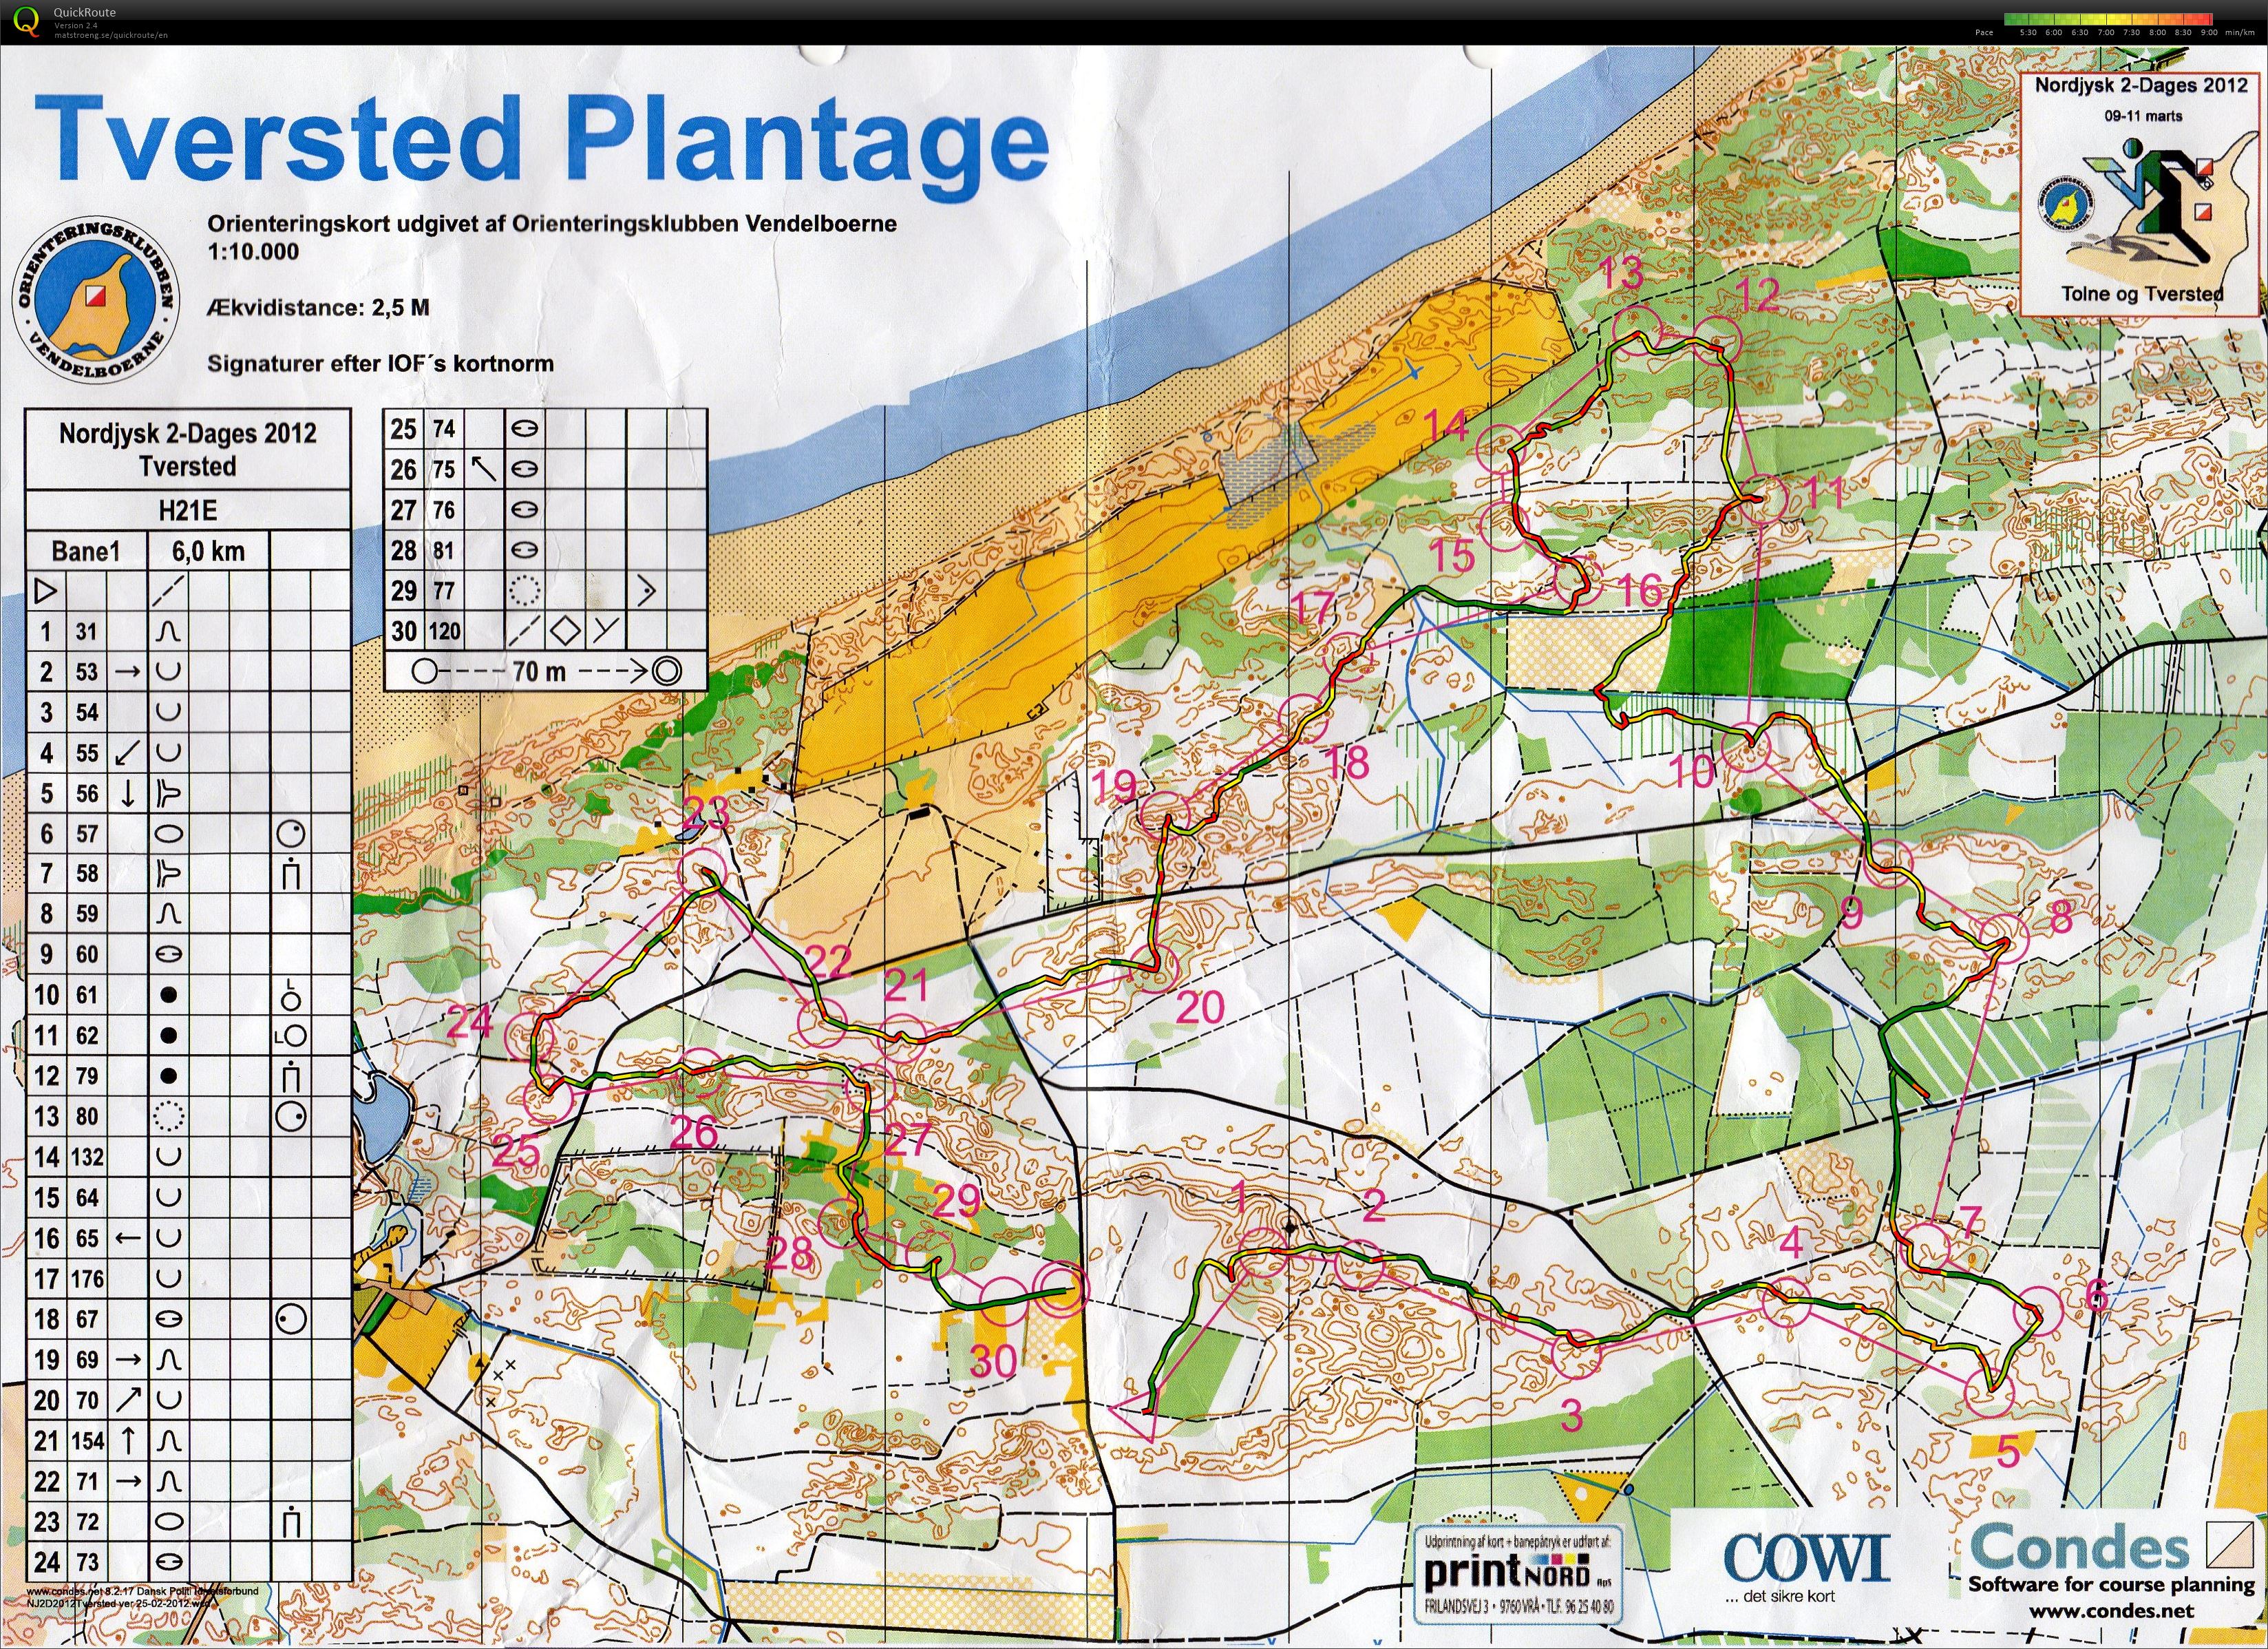Select control code 154 in the description
Viewport: 2268px width, 1649px height.
point(87,1441)
